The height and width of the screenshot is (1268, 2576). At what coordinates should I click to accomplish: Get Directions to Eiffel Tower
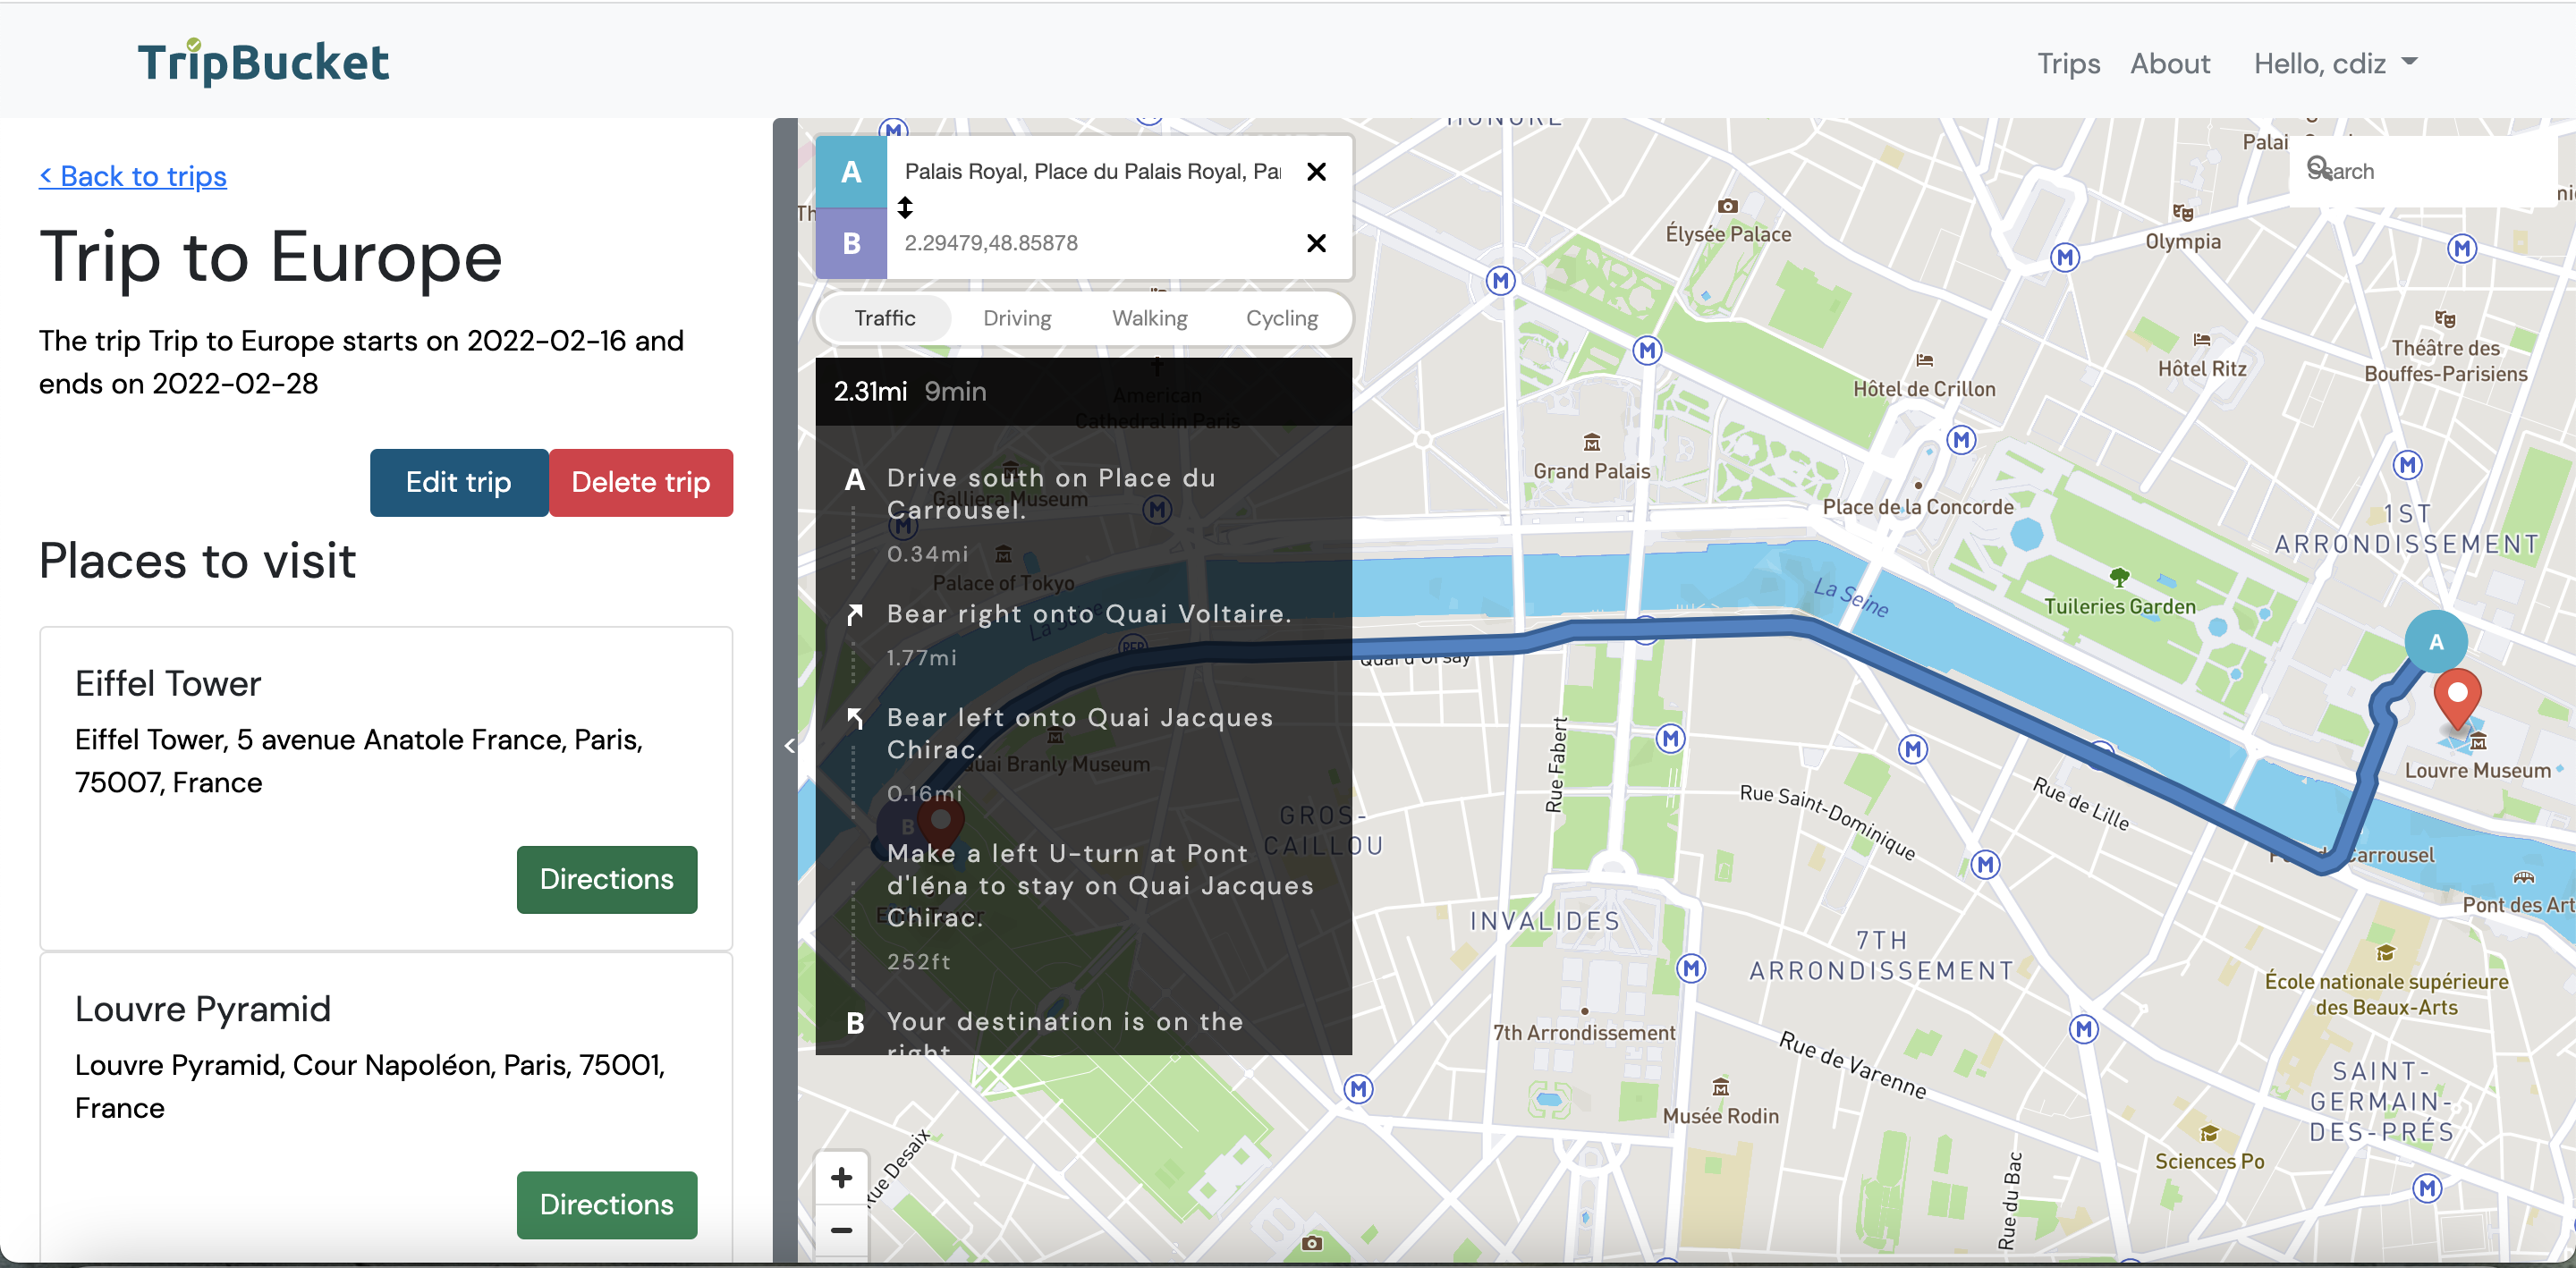tap(606, 879)
